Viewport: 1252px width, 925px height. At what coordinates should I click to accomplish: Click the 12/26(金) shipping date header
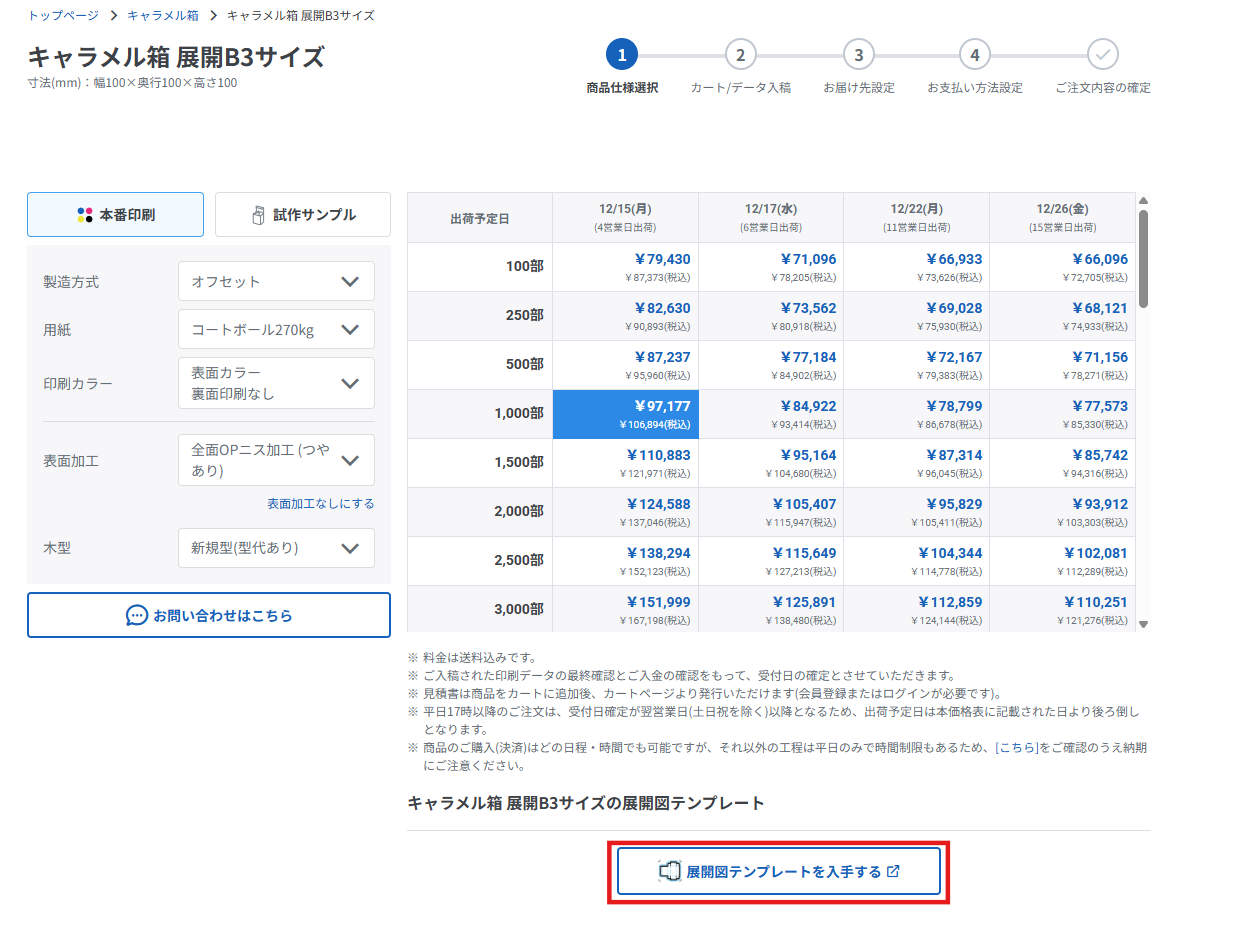[x=1063, y=217]
